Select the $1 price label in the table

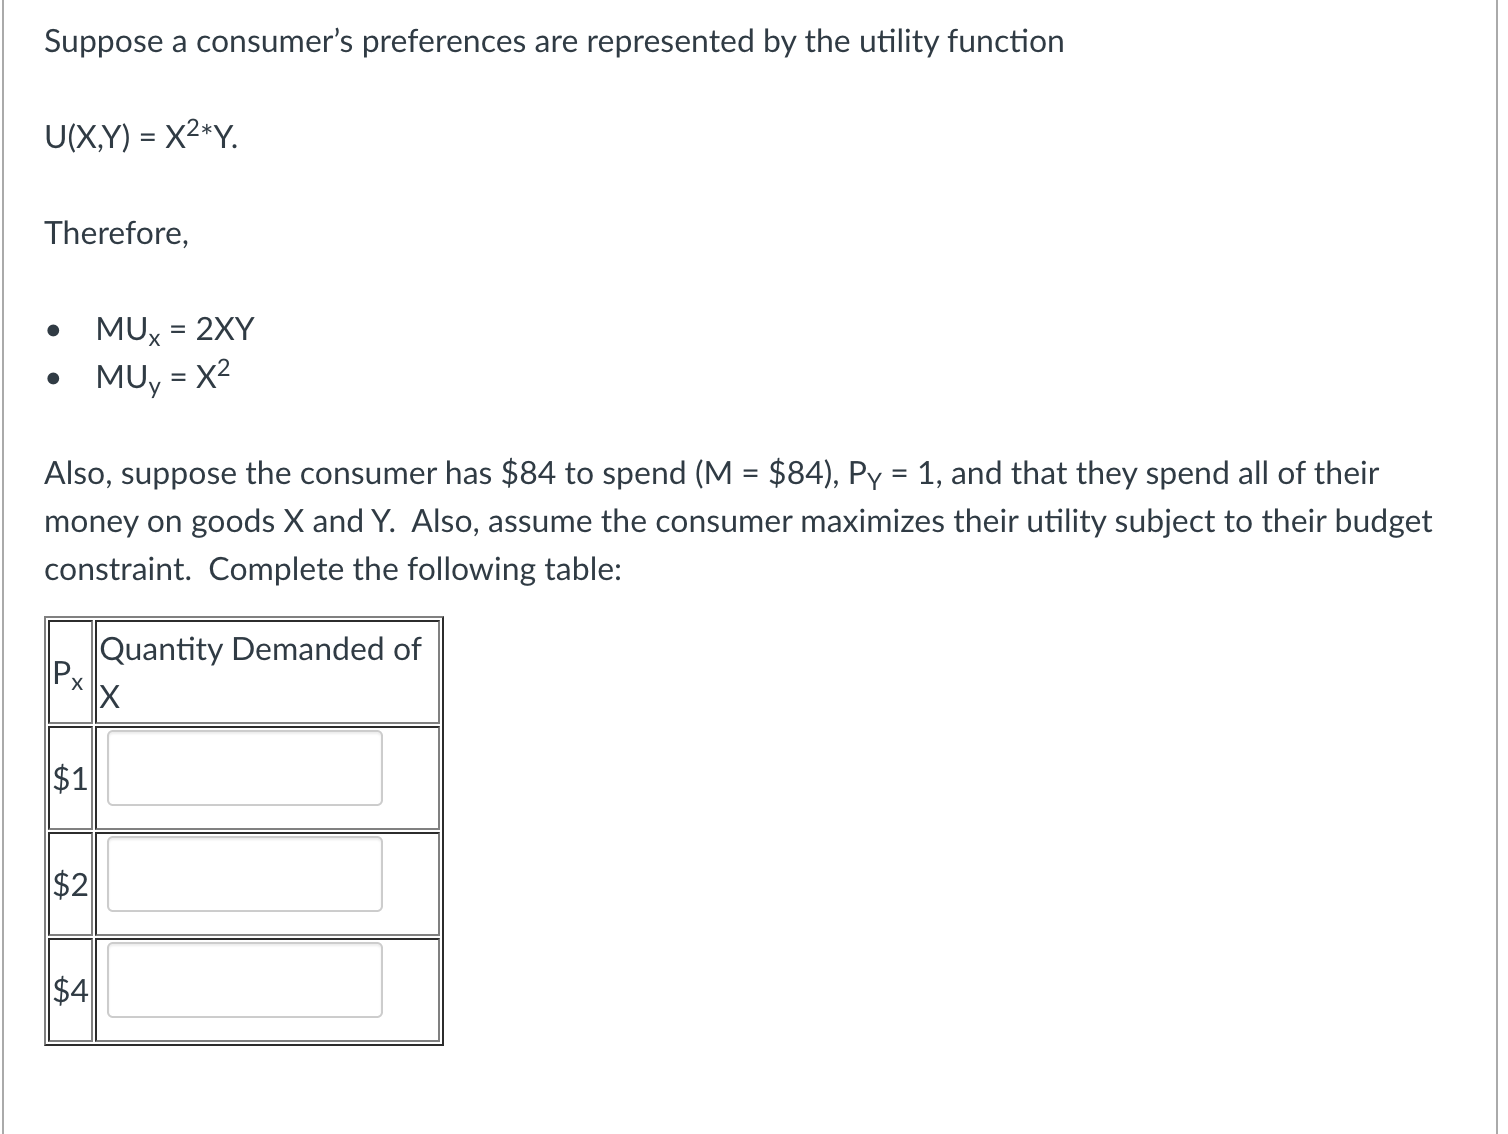coord(68,778)
